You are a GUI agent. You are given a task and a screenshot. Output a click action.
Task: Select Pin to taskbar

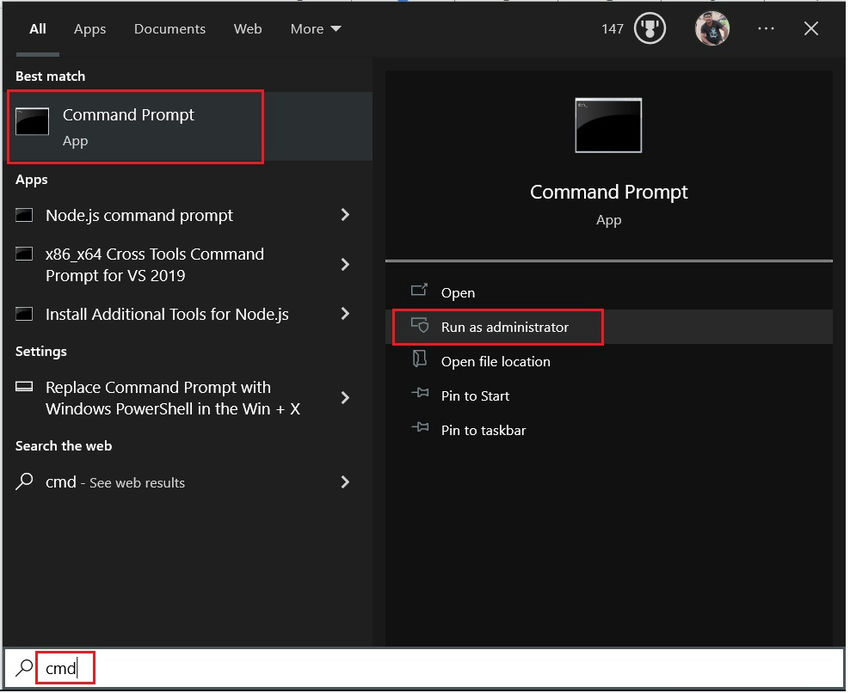[x=611, y=432]
